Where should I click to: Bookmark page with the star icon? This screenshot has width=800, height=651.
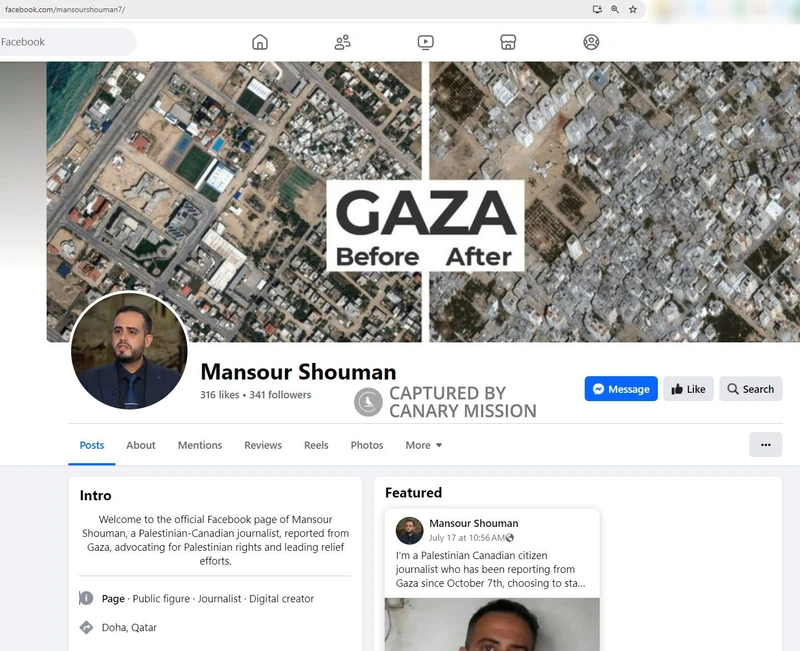point(633,9)
